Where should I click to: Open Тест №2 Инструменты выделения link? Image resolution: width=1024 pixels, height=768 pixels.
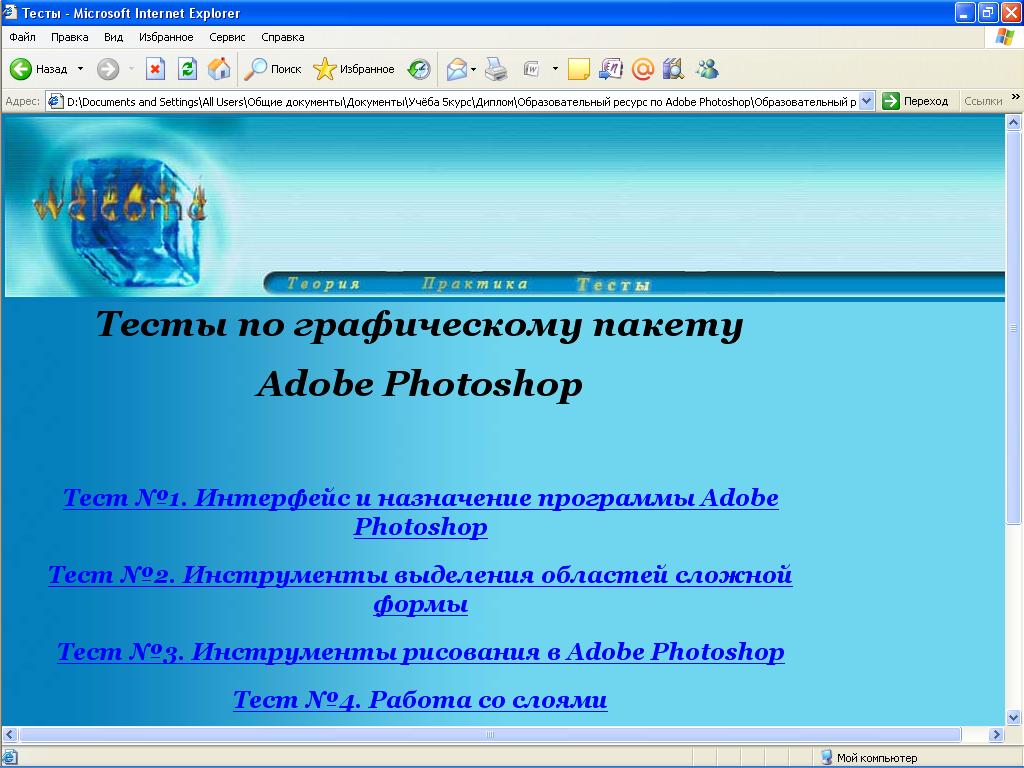pos(421,589)
